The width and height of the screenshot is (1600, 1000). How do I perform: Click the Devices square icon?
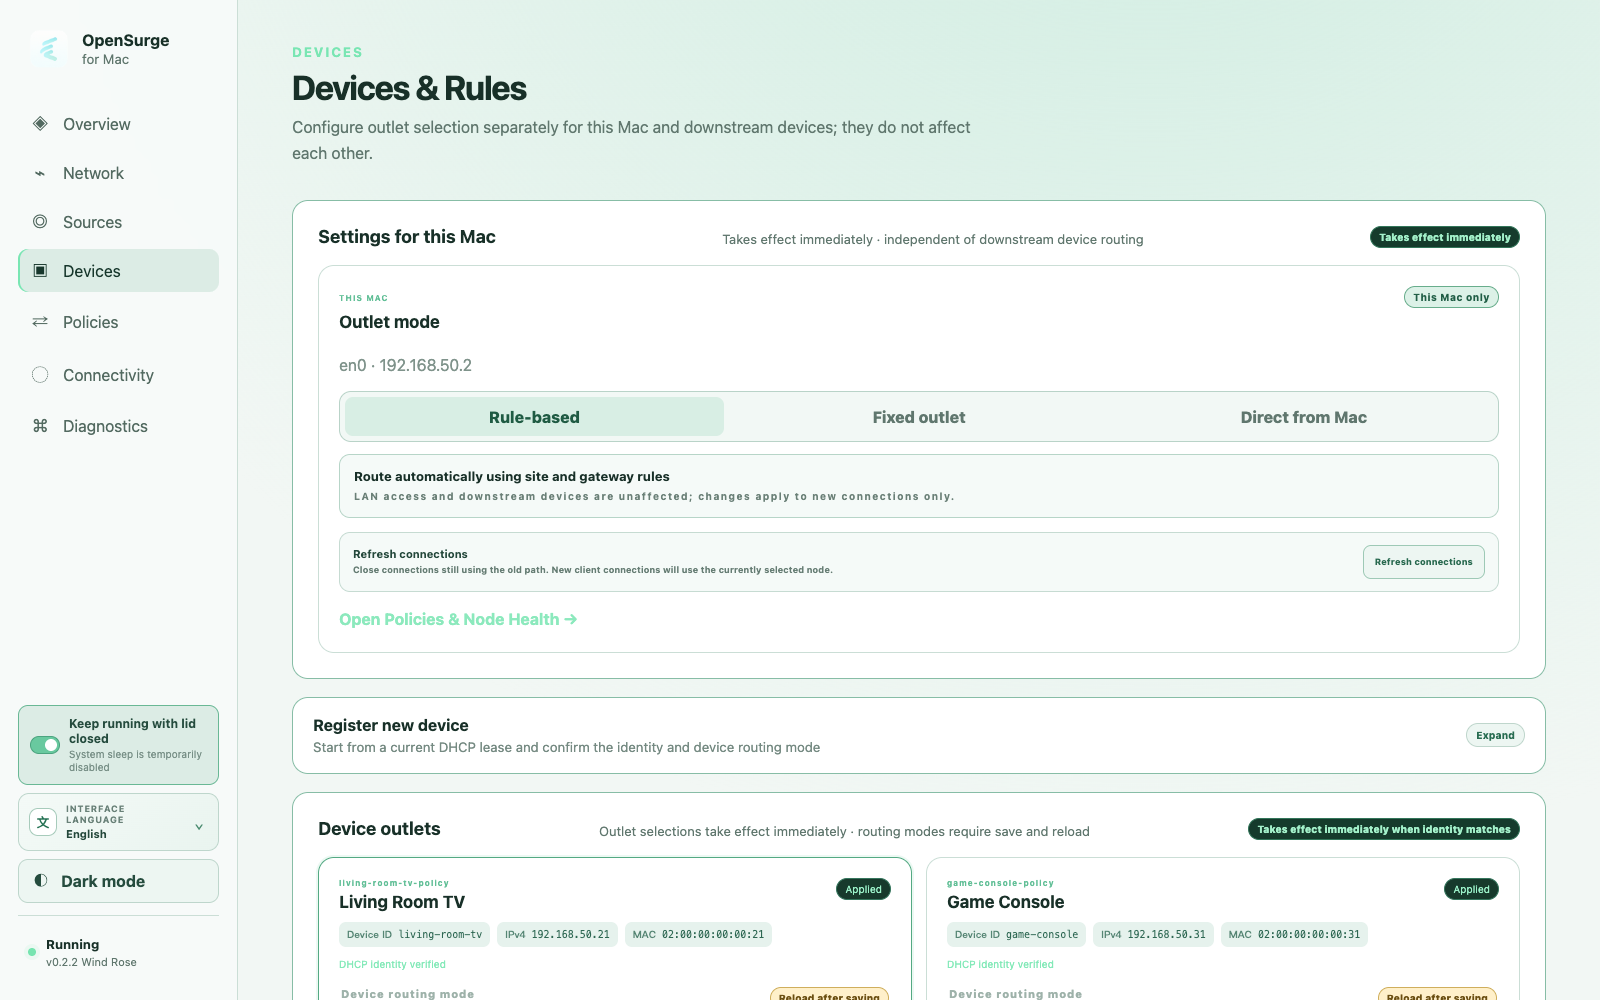click(40, 271)
